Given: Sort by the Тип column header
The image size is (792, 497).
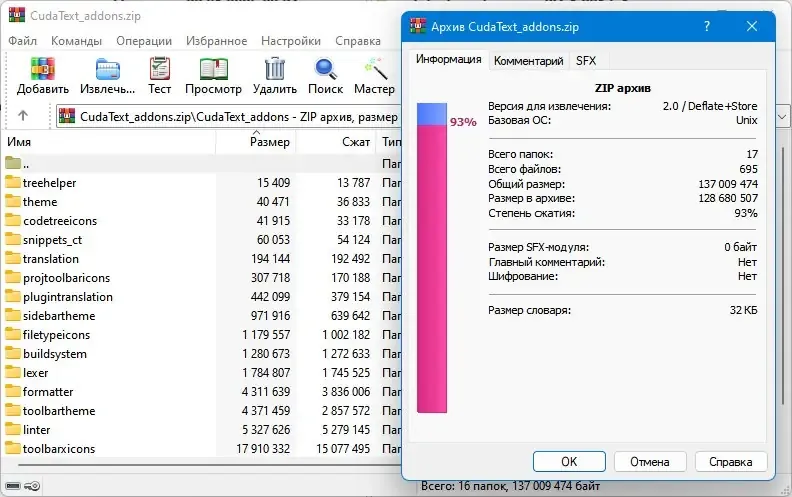Looking at the screenshot, I should pos(389,142).
